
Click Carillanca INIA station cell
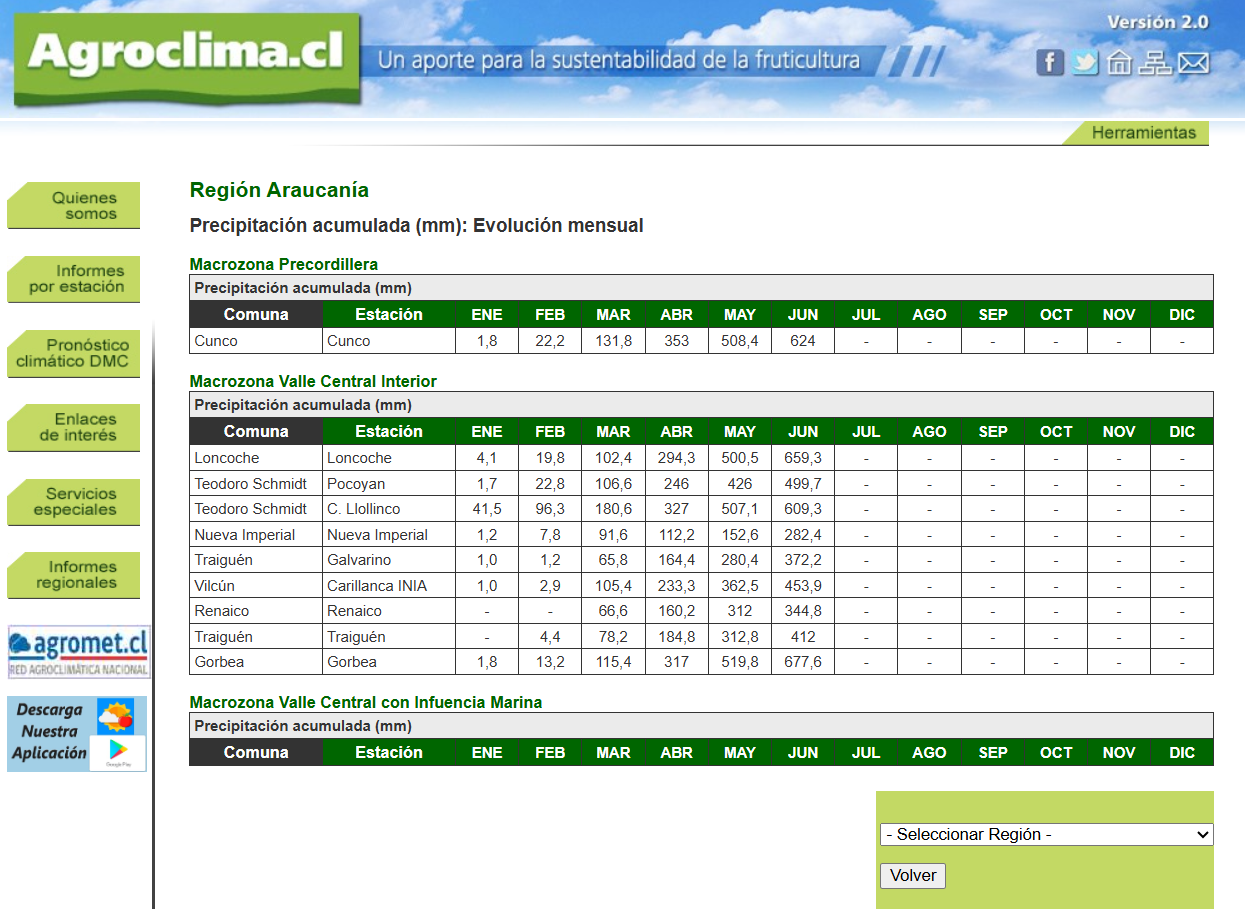(x=389, y=586)
